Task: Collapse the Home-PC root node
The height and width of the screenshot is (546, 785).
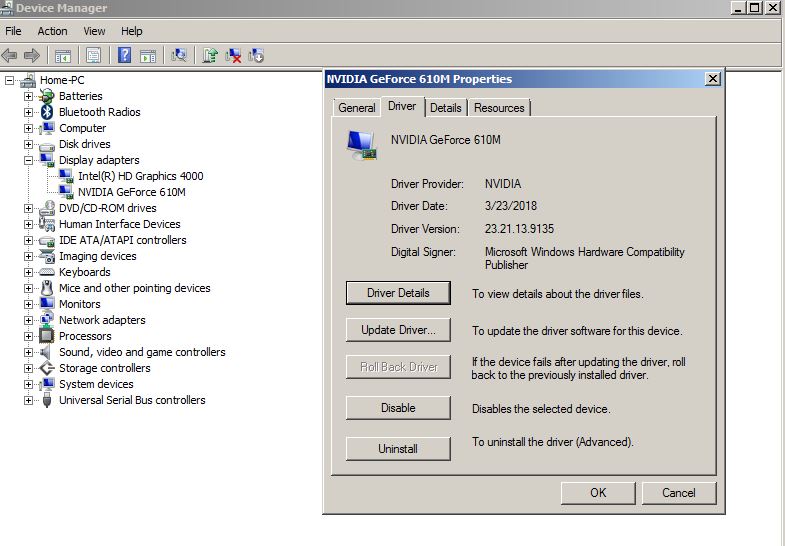Action: pos(9,81)
